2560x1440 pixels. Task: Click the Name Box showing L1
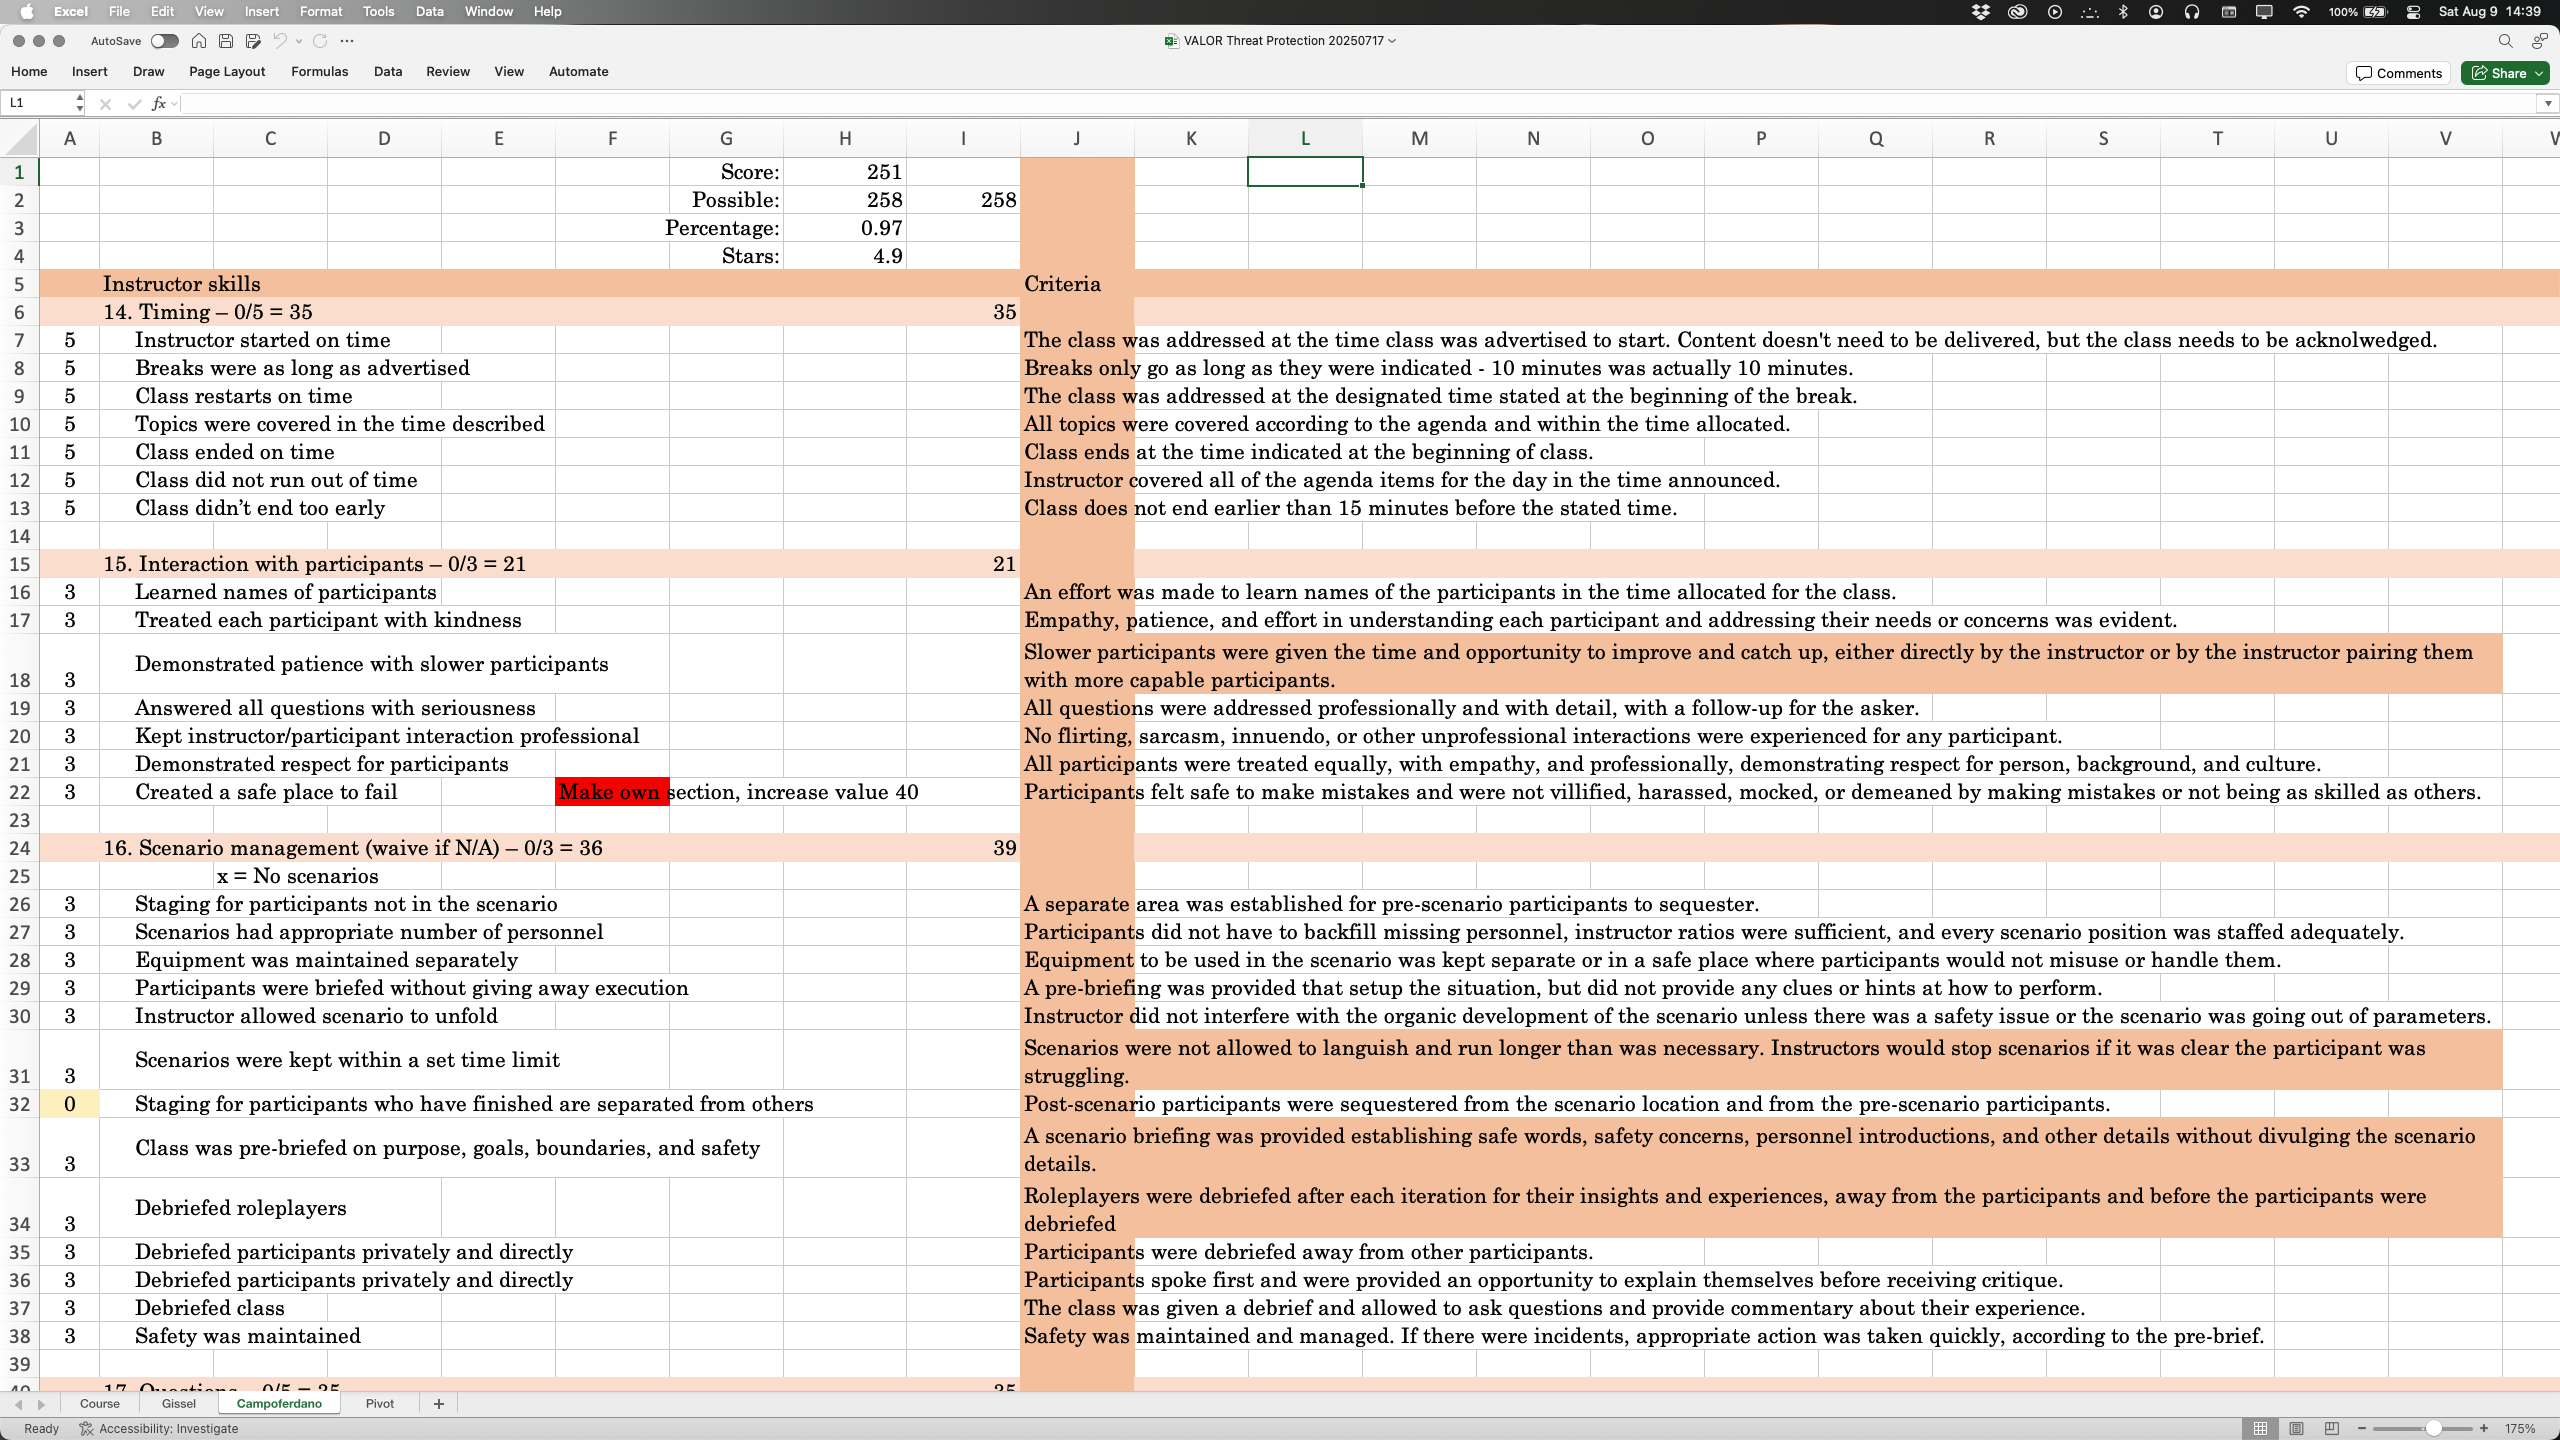pyautogui.click(x=38, y=103)
